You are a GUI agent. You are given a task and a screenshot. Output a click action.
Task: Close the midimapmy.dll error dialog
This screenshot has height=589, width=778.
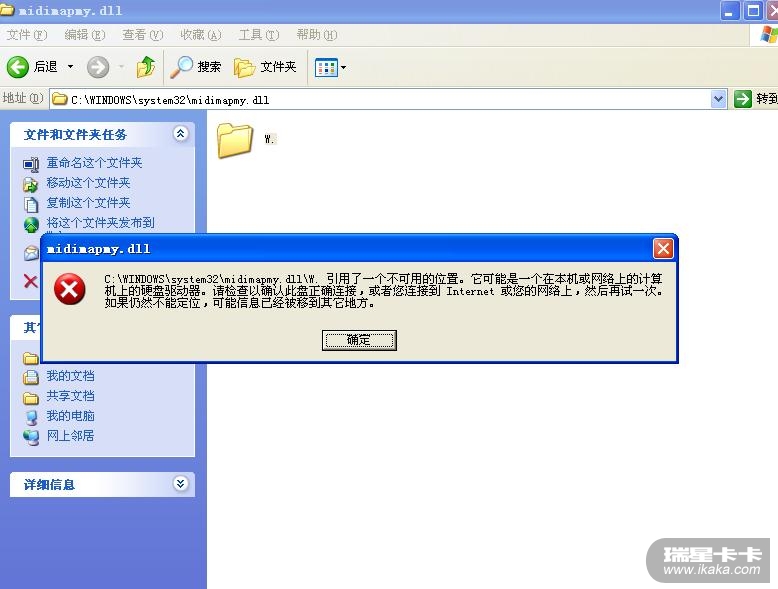coord(663,249)
